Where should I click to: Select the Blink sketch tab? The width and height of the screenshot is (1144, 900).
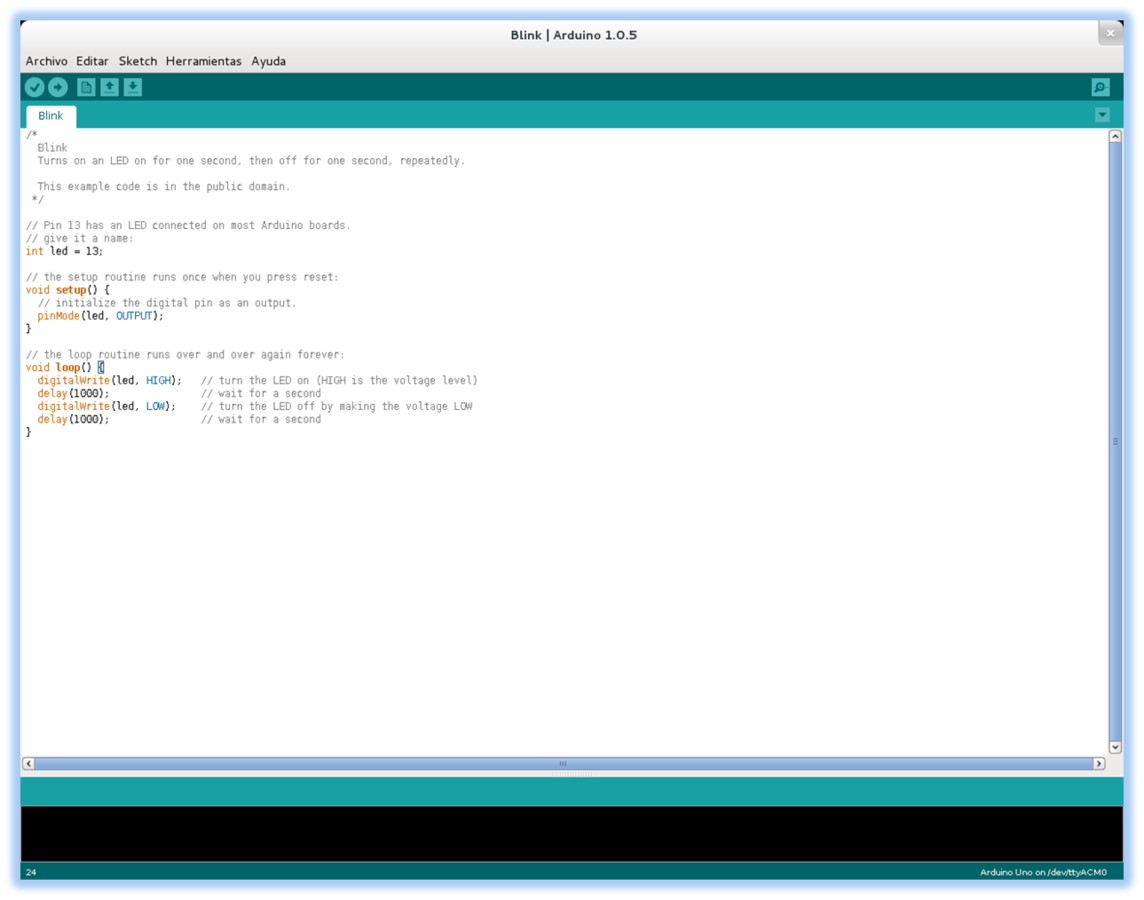tap(51, 116)
